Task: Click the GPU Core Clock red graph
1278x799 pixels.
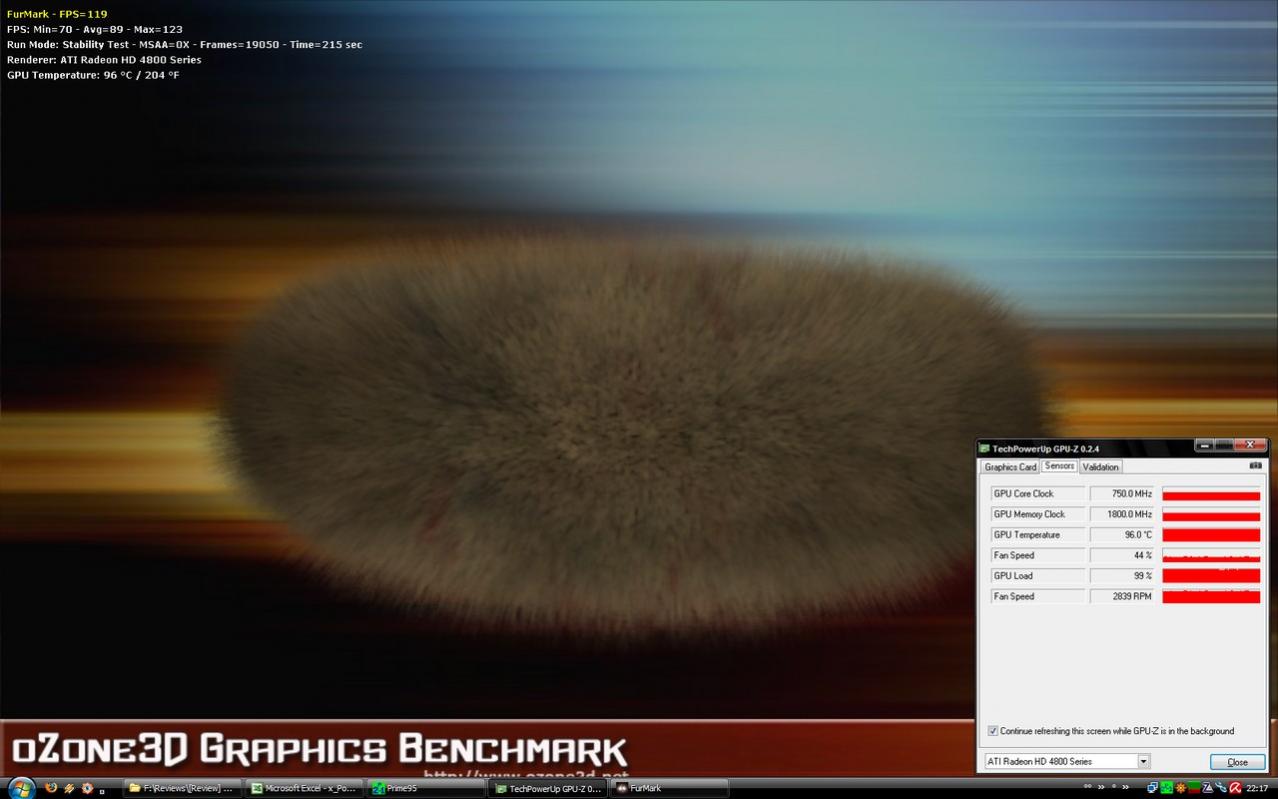Action: point(1211,494)
